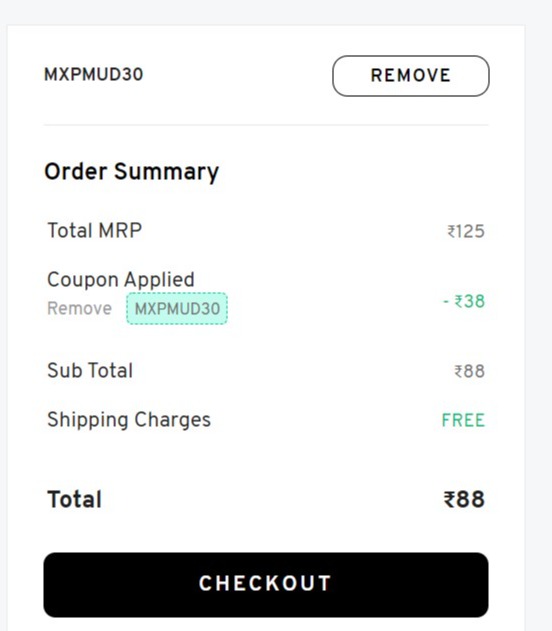Click the rupee symbol next to 125
The height and width of the screenshot is (631, 552).
pyautogui.click(x=451, y=232)
